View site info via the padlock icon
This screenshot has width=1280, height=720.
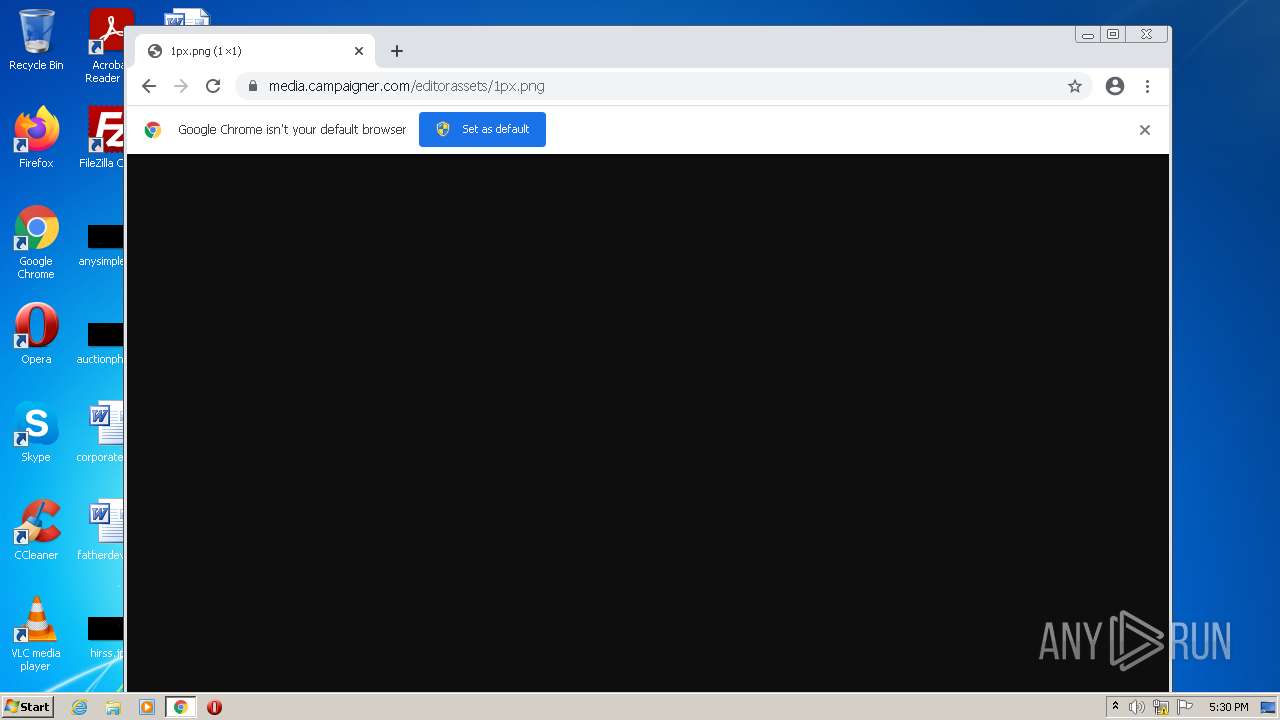tap(252, 86)
